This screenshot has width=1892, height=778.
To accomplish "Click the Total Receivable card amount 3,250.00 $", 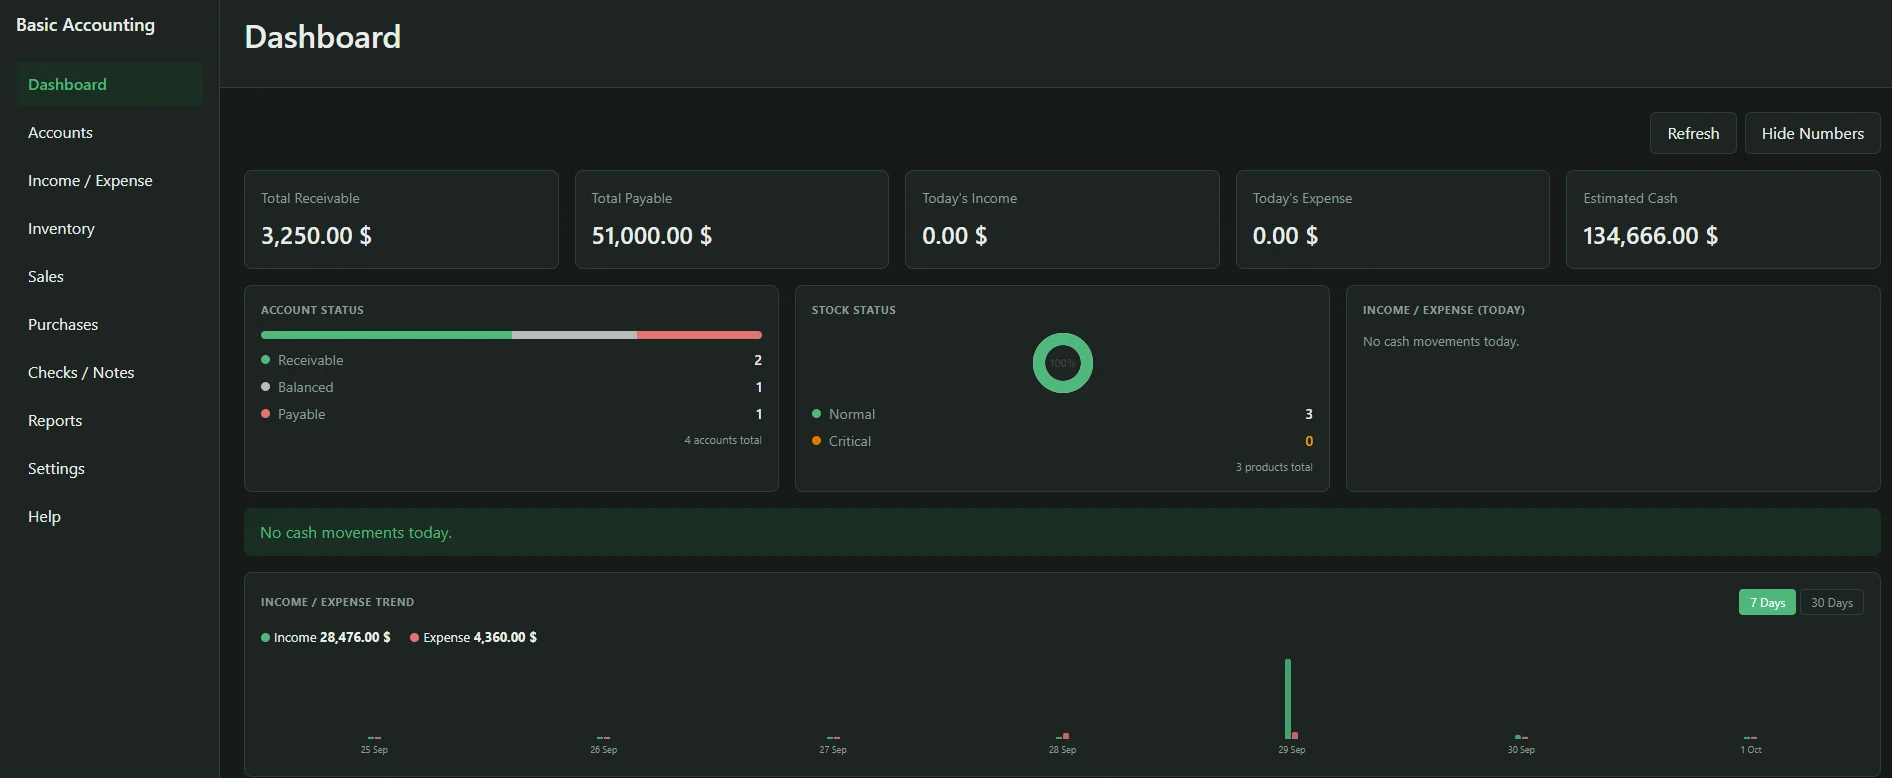I will (316, 236).
